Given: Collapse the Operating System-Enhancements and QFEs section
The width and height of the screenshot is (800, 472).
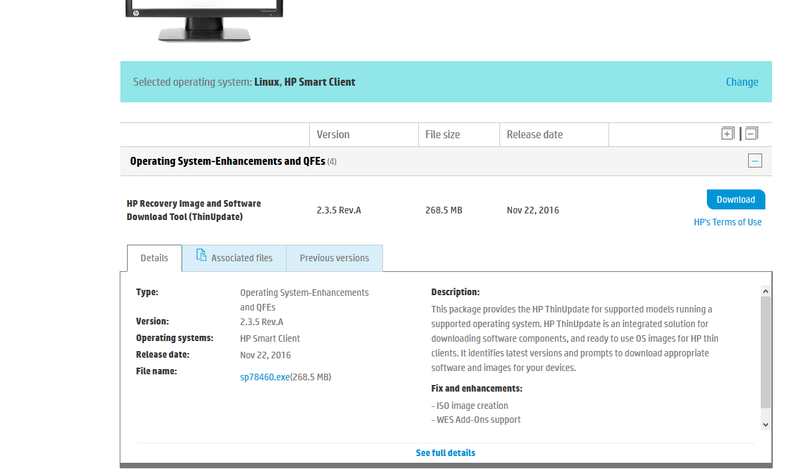Looking at the screenshot, I should coord(755,161).
